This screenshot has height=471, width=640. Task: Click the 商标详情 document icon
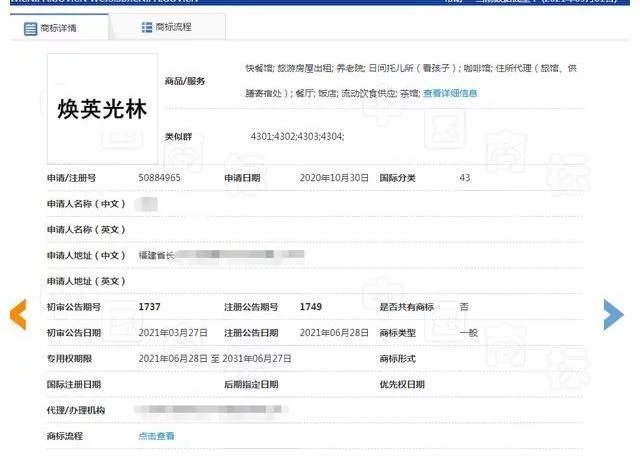tap(31, 29)
